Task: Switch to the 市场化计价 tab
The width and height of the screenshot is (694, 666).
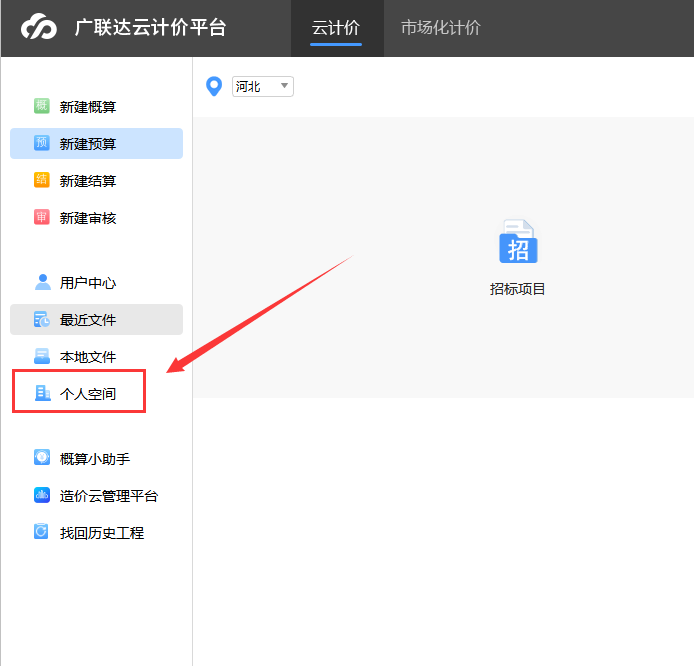Action: tap(441, 28)
